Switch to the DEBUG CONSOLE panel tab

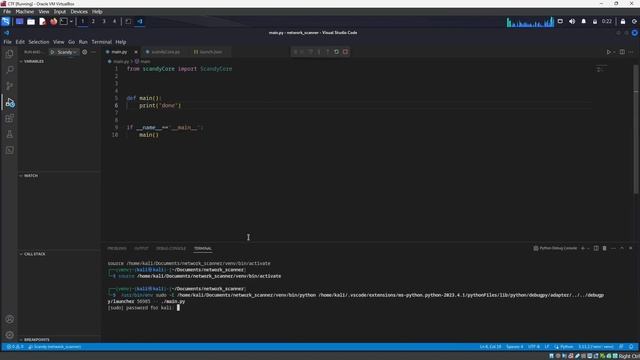point(171,248)
